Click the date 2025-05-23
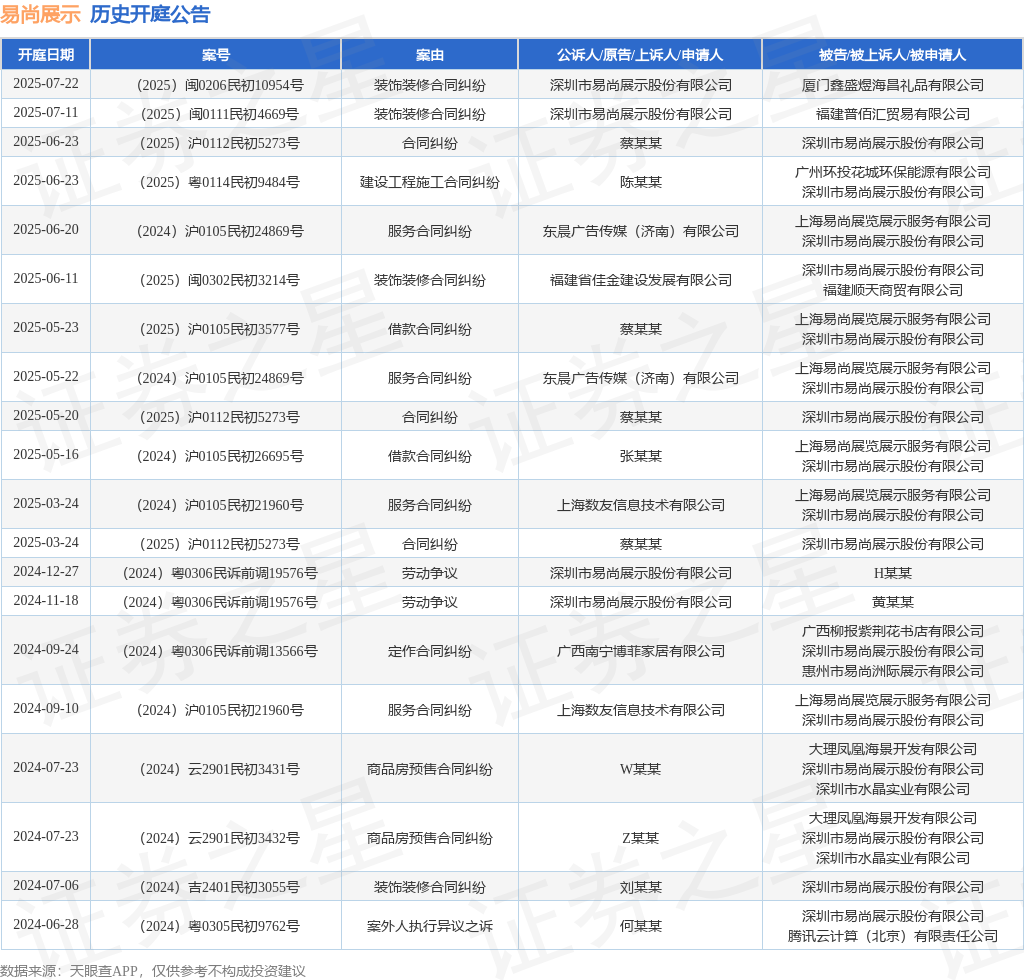This screenshot has height=980, width=1024. pos(46,328)
